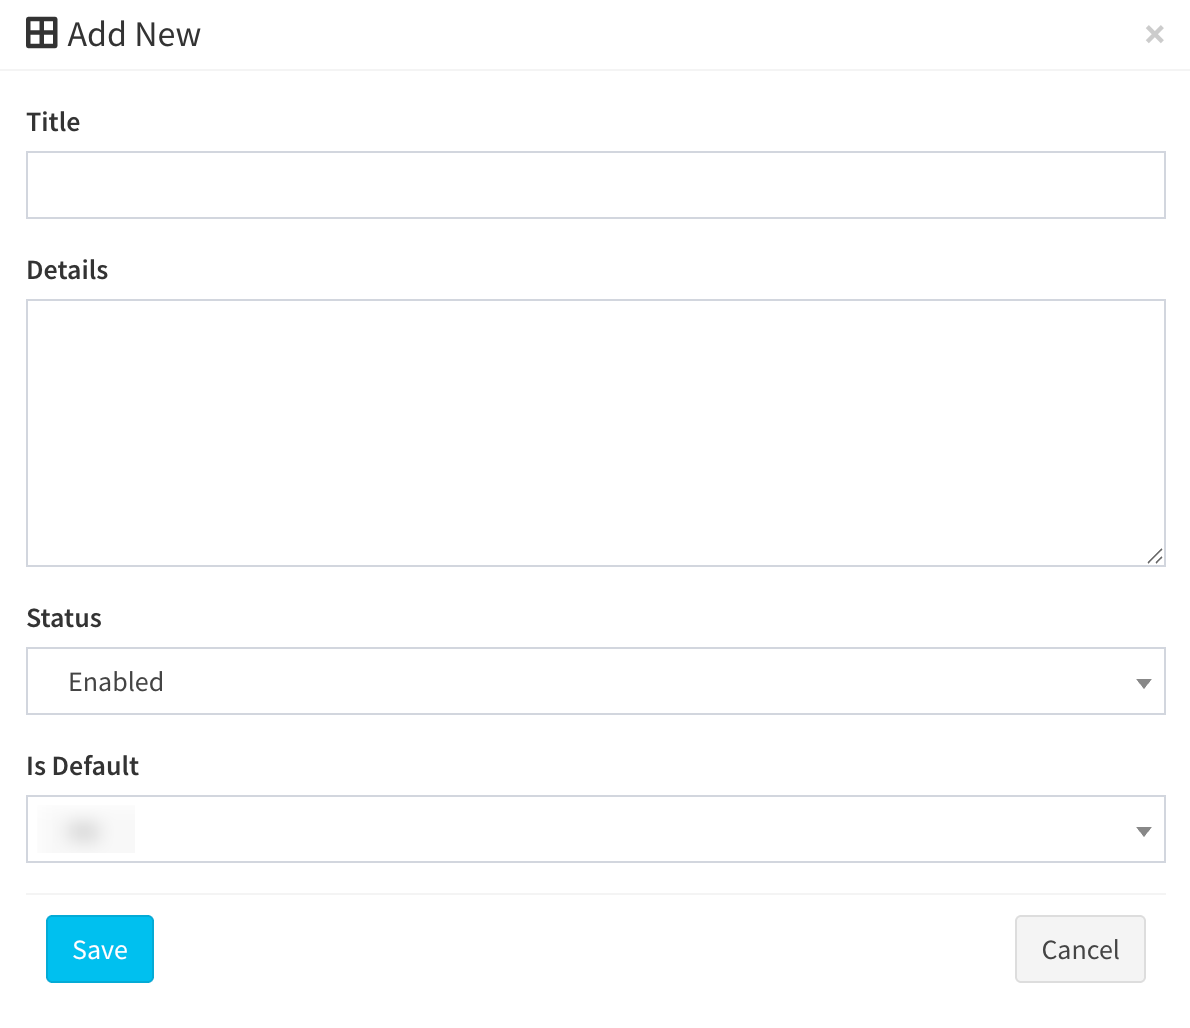Open the Status dropdown arrow
The height and width of the screenshot is (1028, 1190).
(x=1144, y=683)
